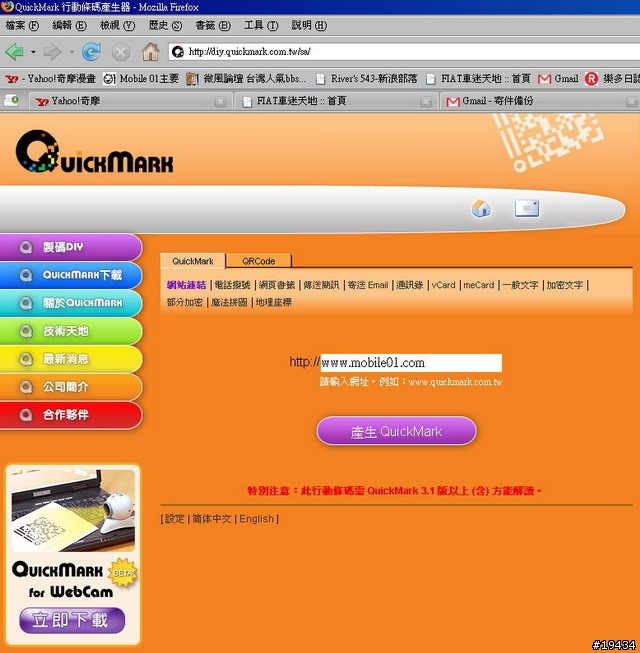This screenshot has width=640, height=653.
Task: Choose 傳送簡訊 code type
Action: tap(321, 285)
